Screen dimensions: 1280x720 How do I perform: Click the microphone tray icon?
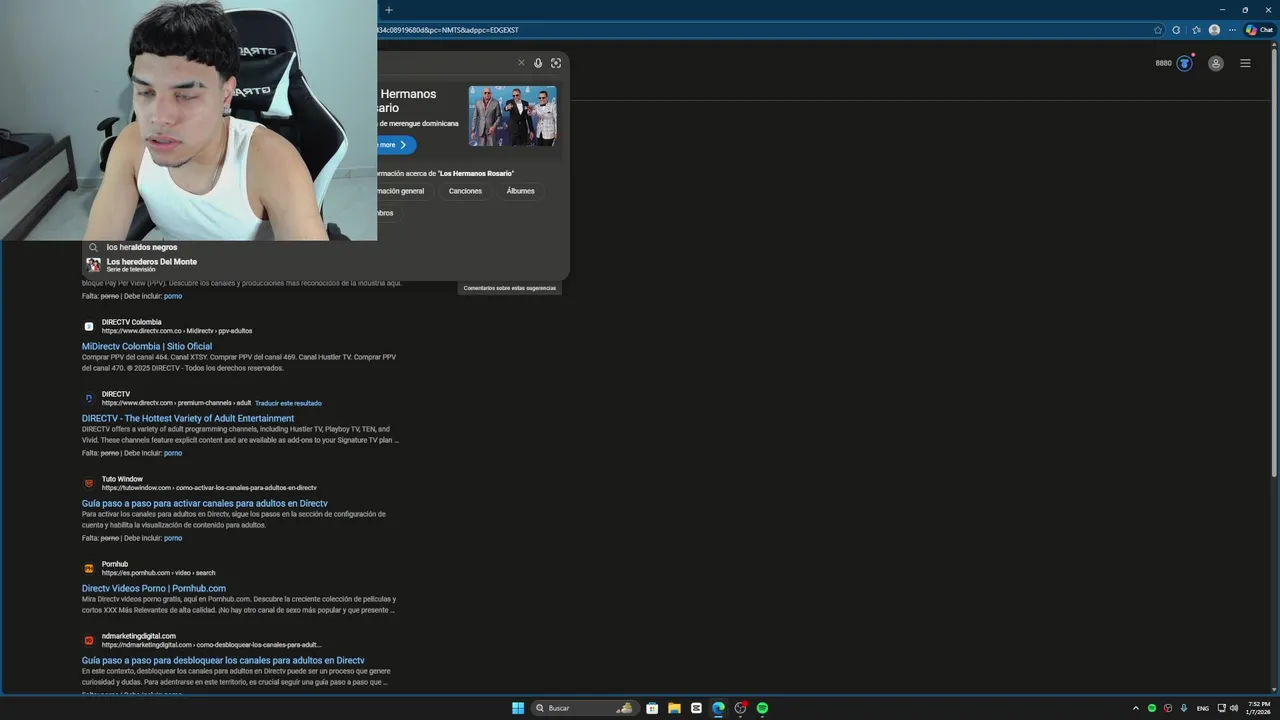[1184, 708]
